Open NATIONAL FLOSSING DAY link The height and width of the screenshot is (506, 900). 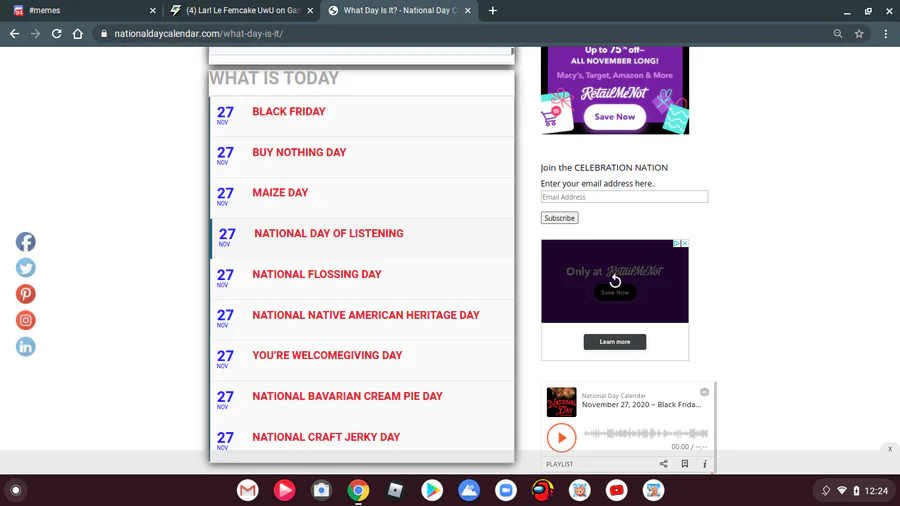(x=317, y=274)
